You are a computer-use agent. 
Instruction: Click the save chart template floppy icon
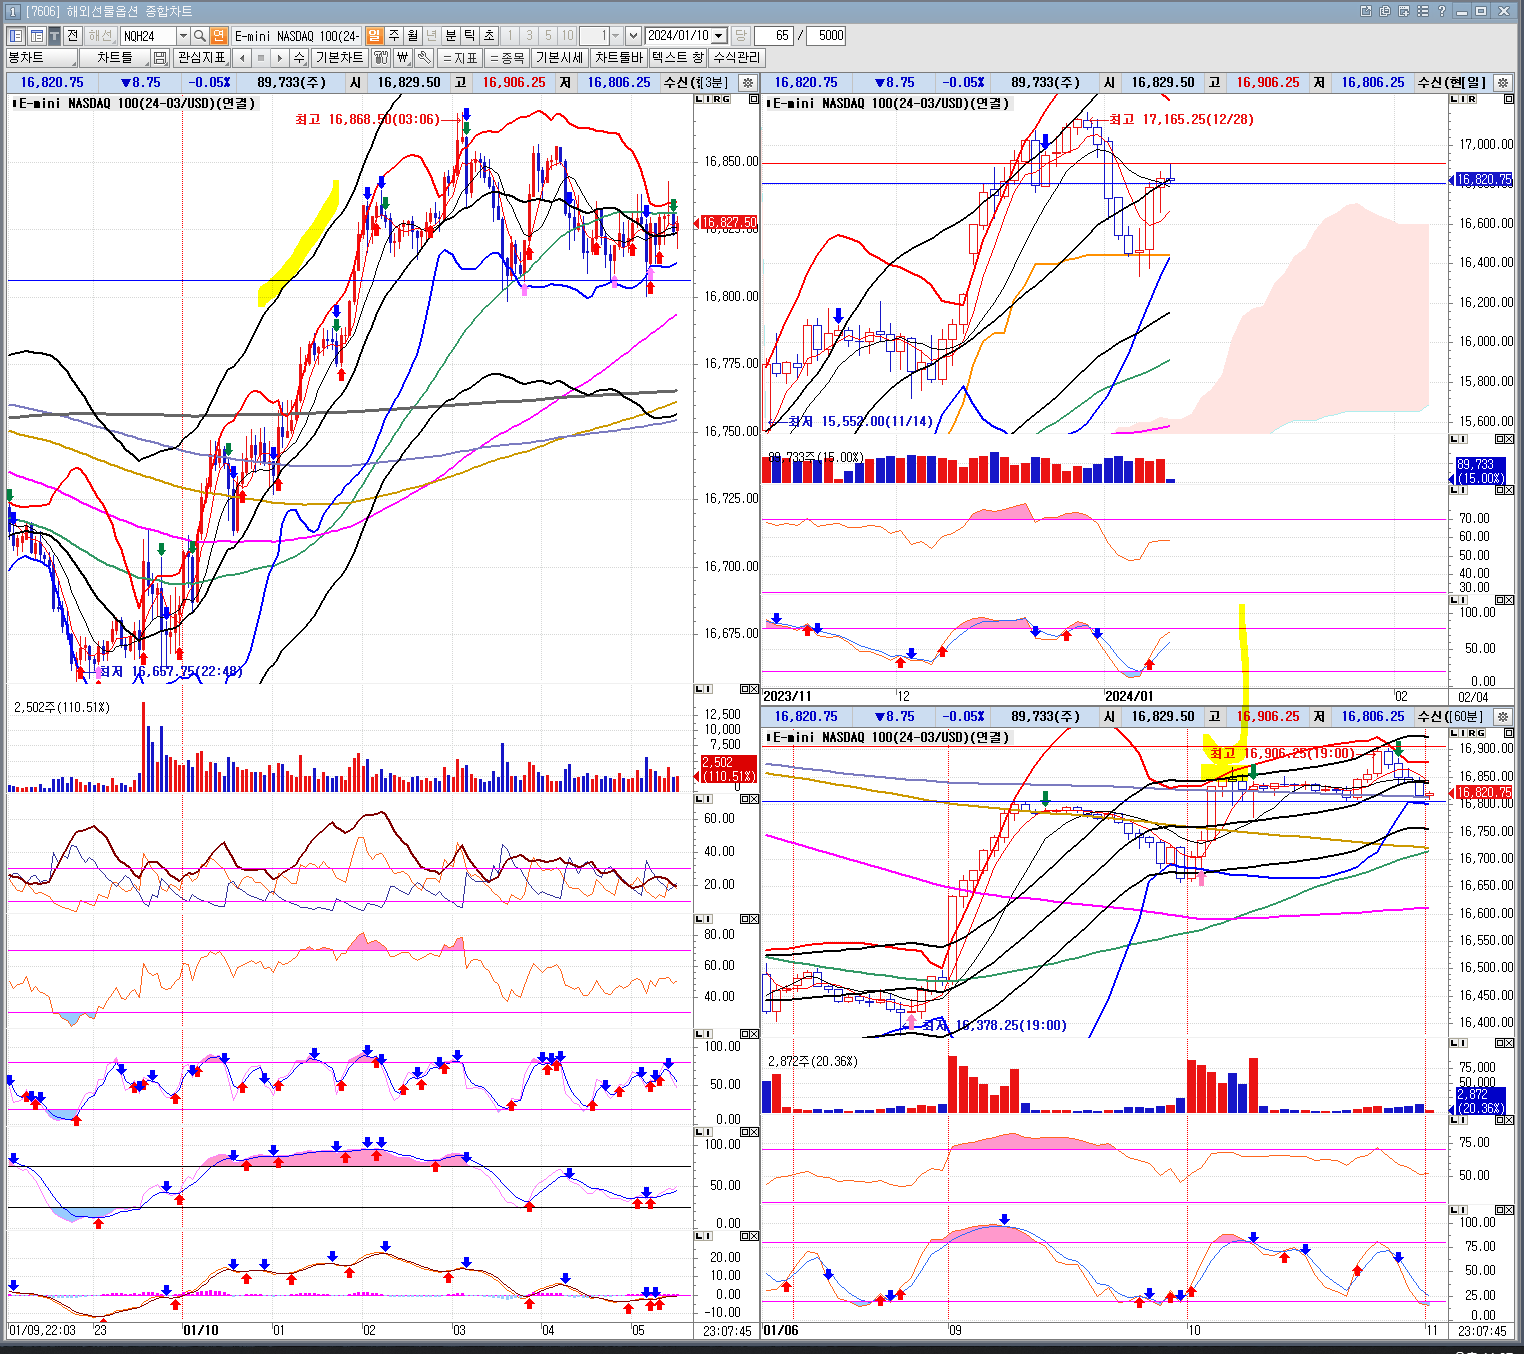point(160,58)
